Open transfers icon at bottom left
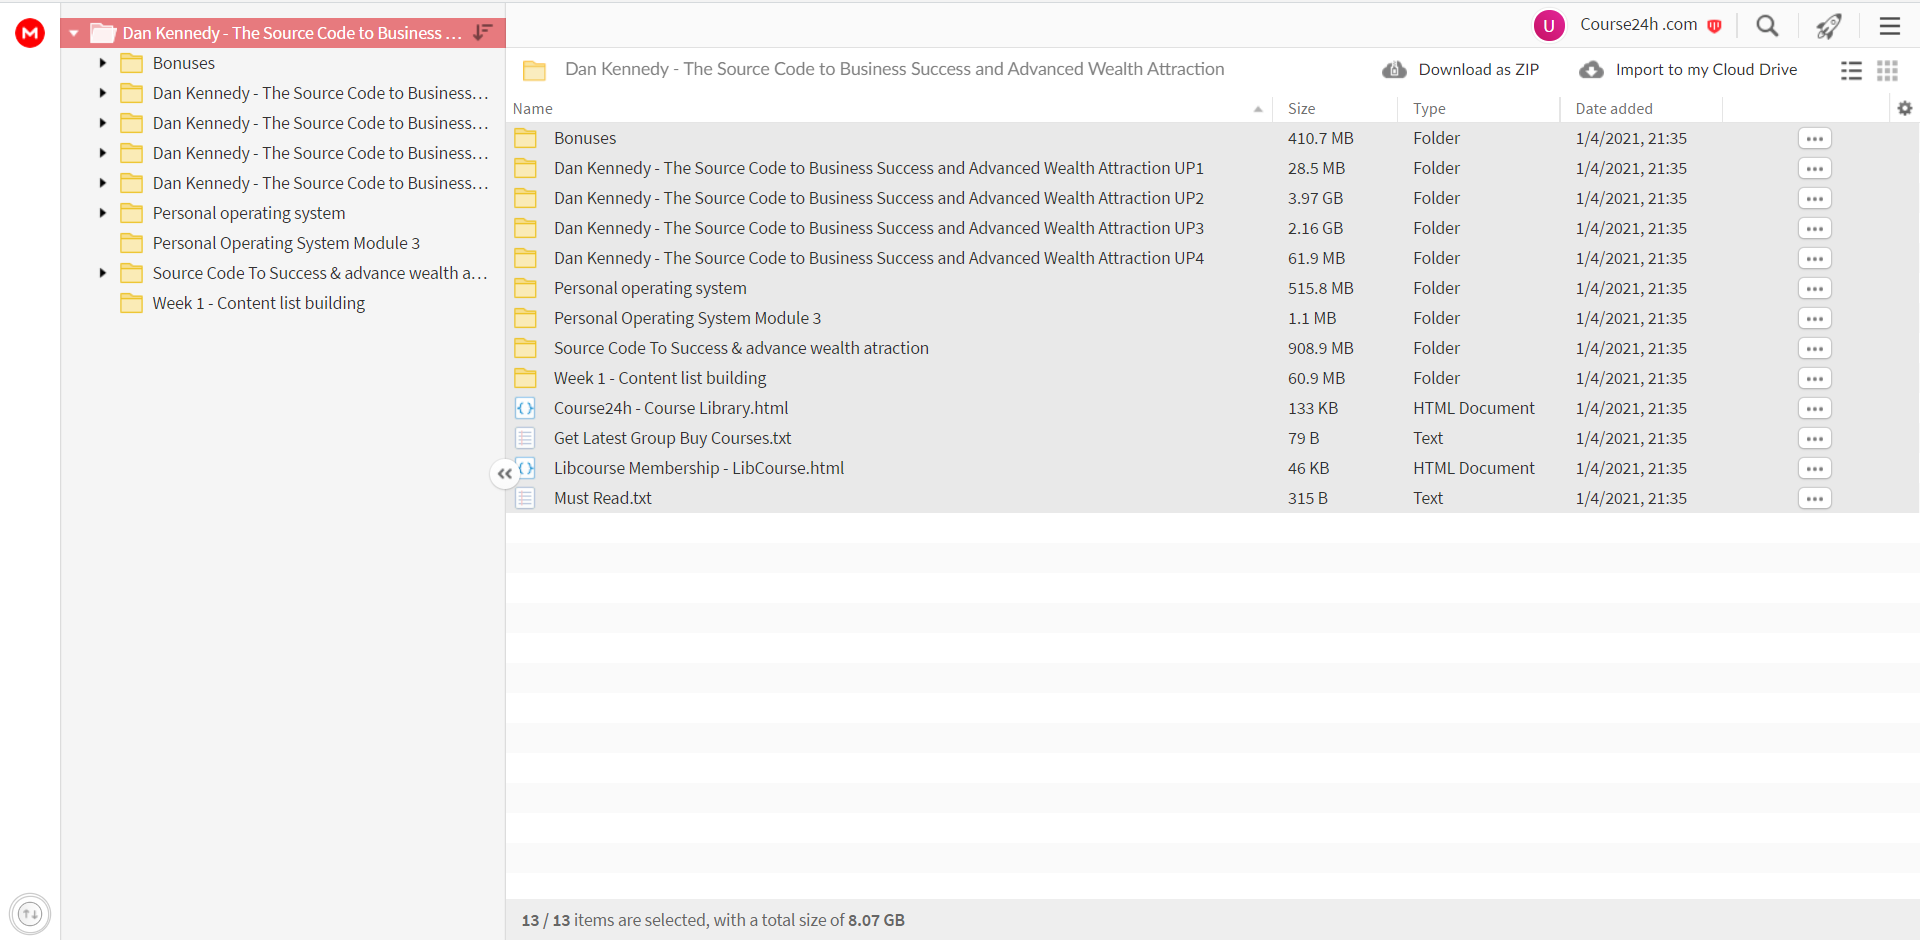 pos(30,913)
